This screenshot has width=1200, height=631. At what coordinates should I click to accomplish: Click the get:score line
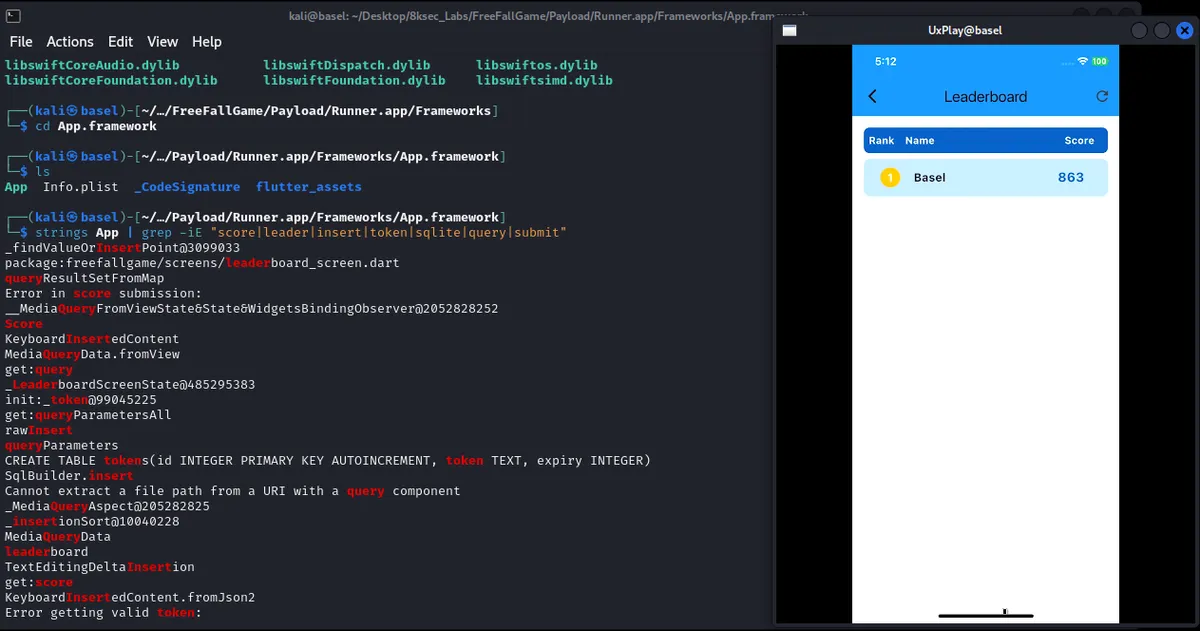(39, 582)
